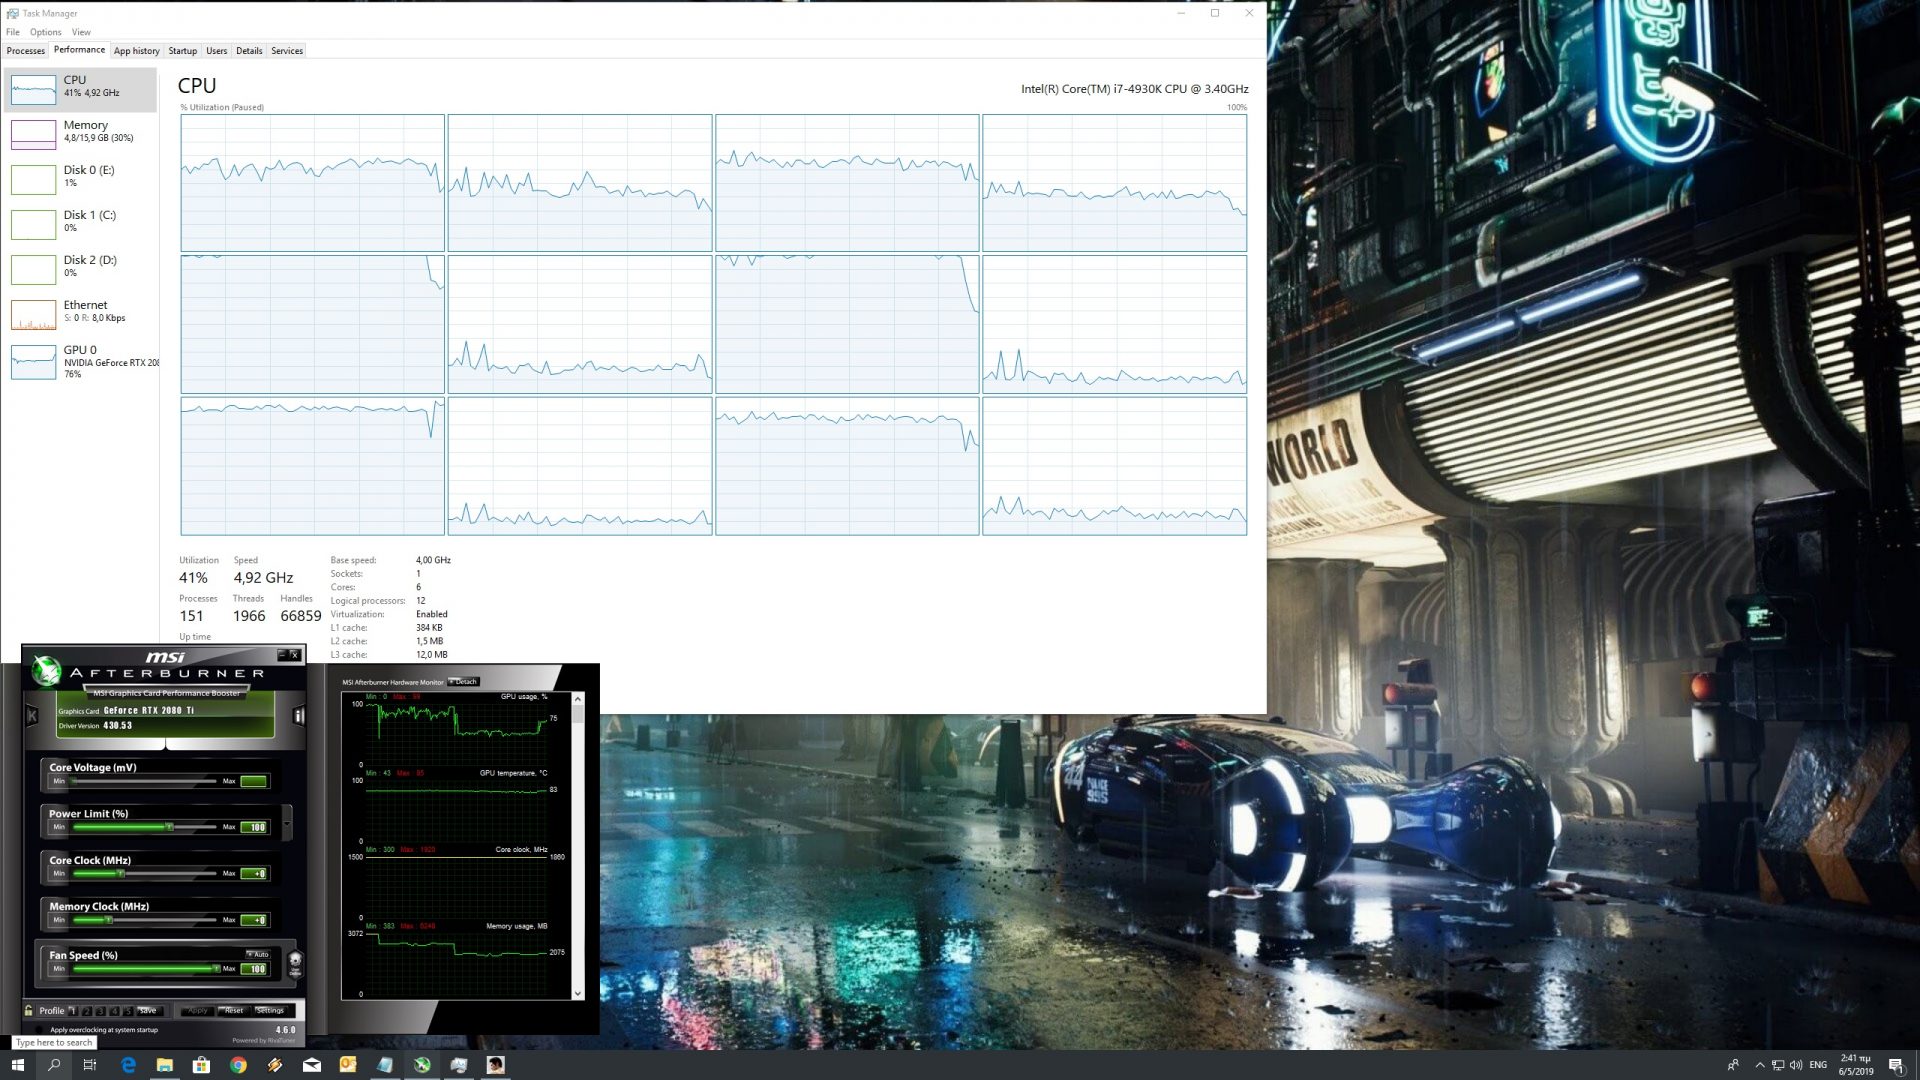Click the Afterburner left 'K' Kombustor icon
The width and height of the screenshot is (1920, 1080).
32,716
